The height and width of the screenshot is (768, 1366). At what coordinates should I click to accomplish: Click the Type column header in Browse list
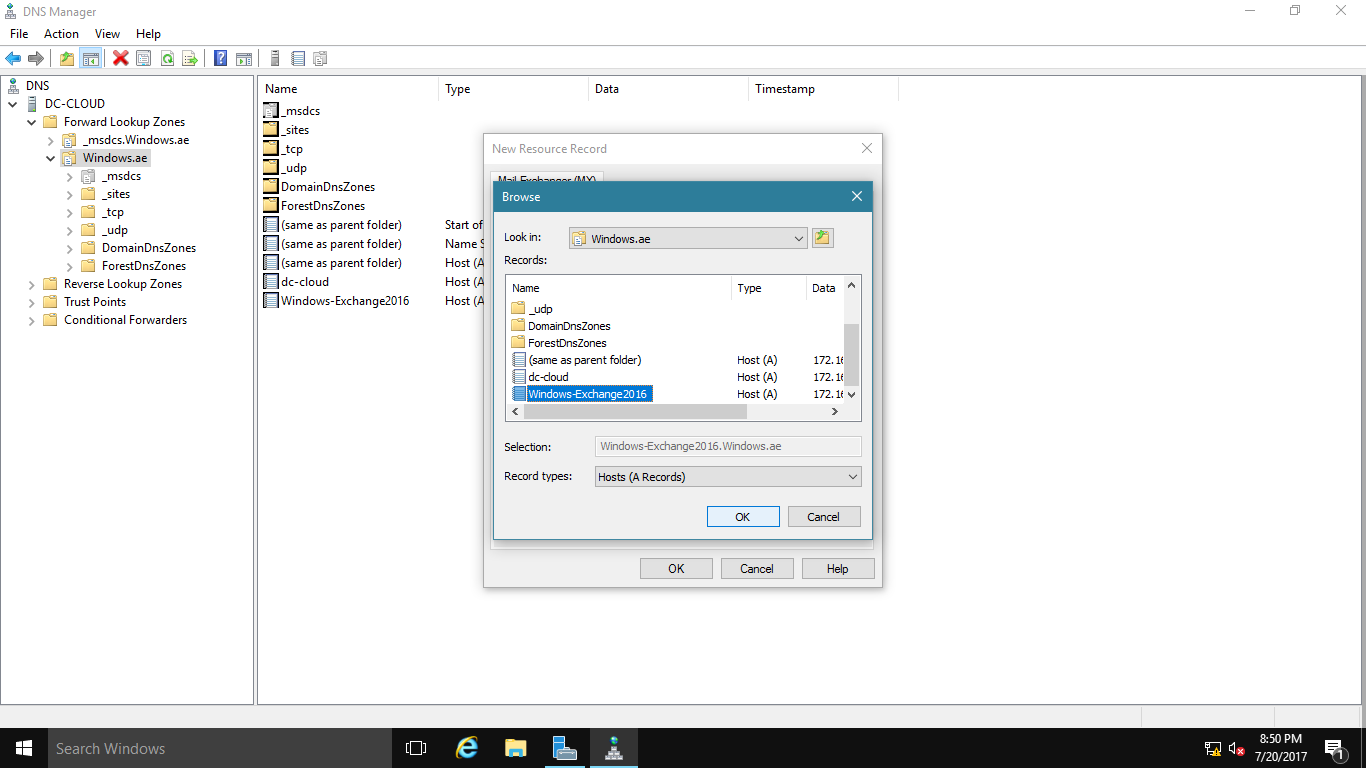click(x=769, y=288)
